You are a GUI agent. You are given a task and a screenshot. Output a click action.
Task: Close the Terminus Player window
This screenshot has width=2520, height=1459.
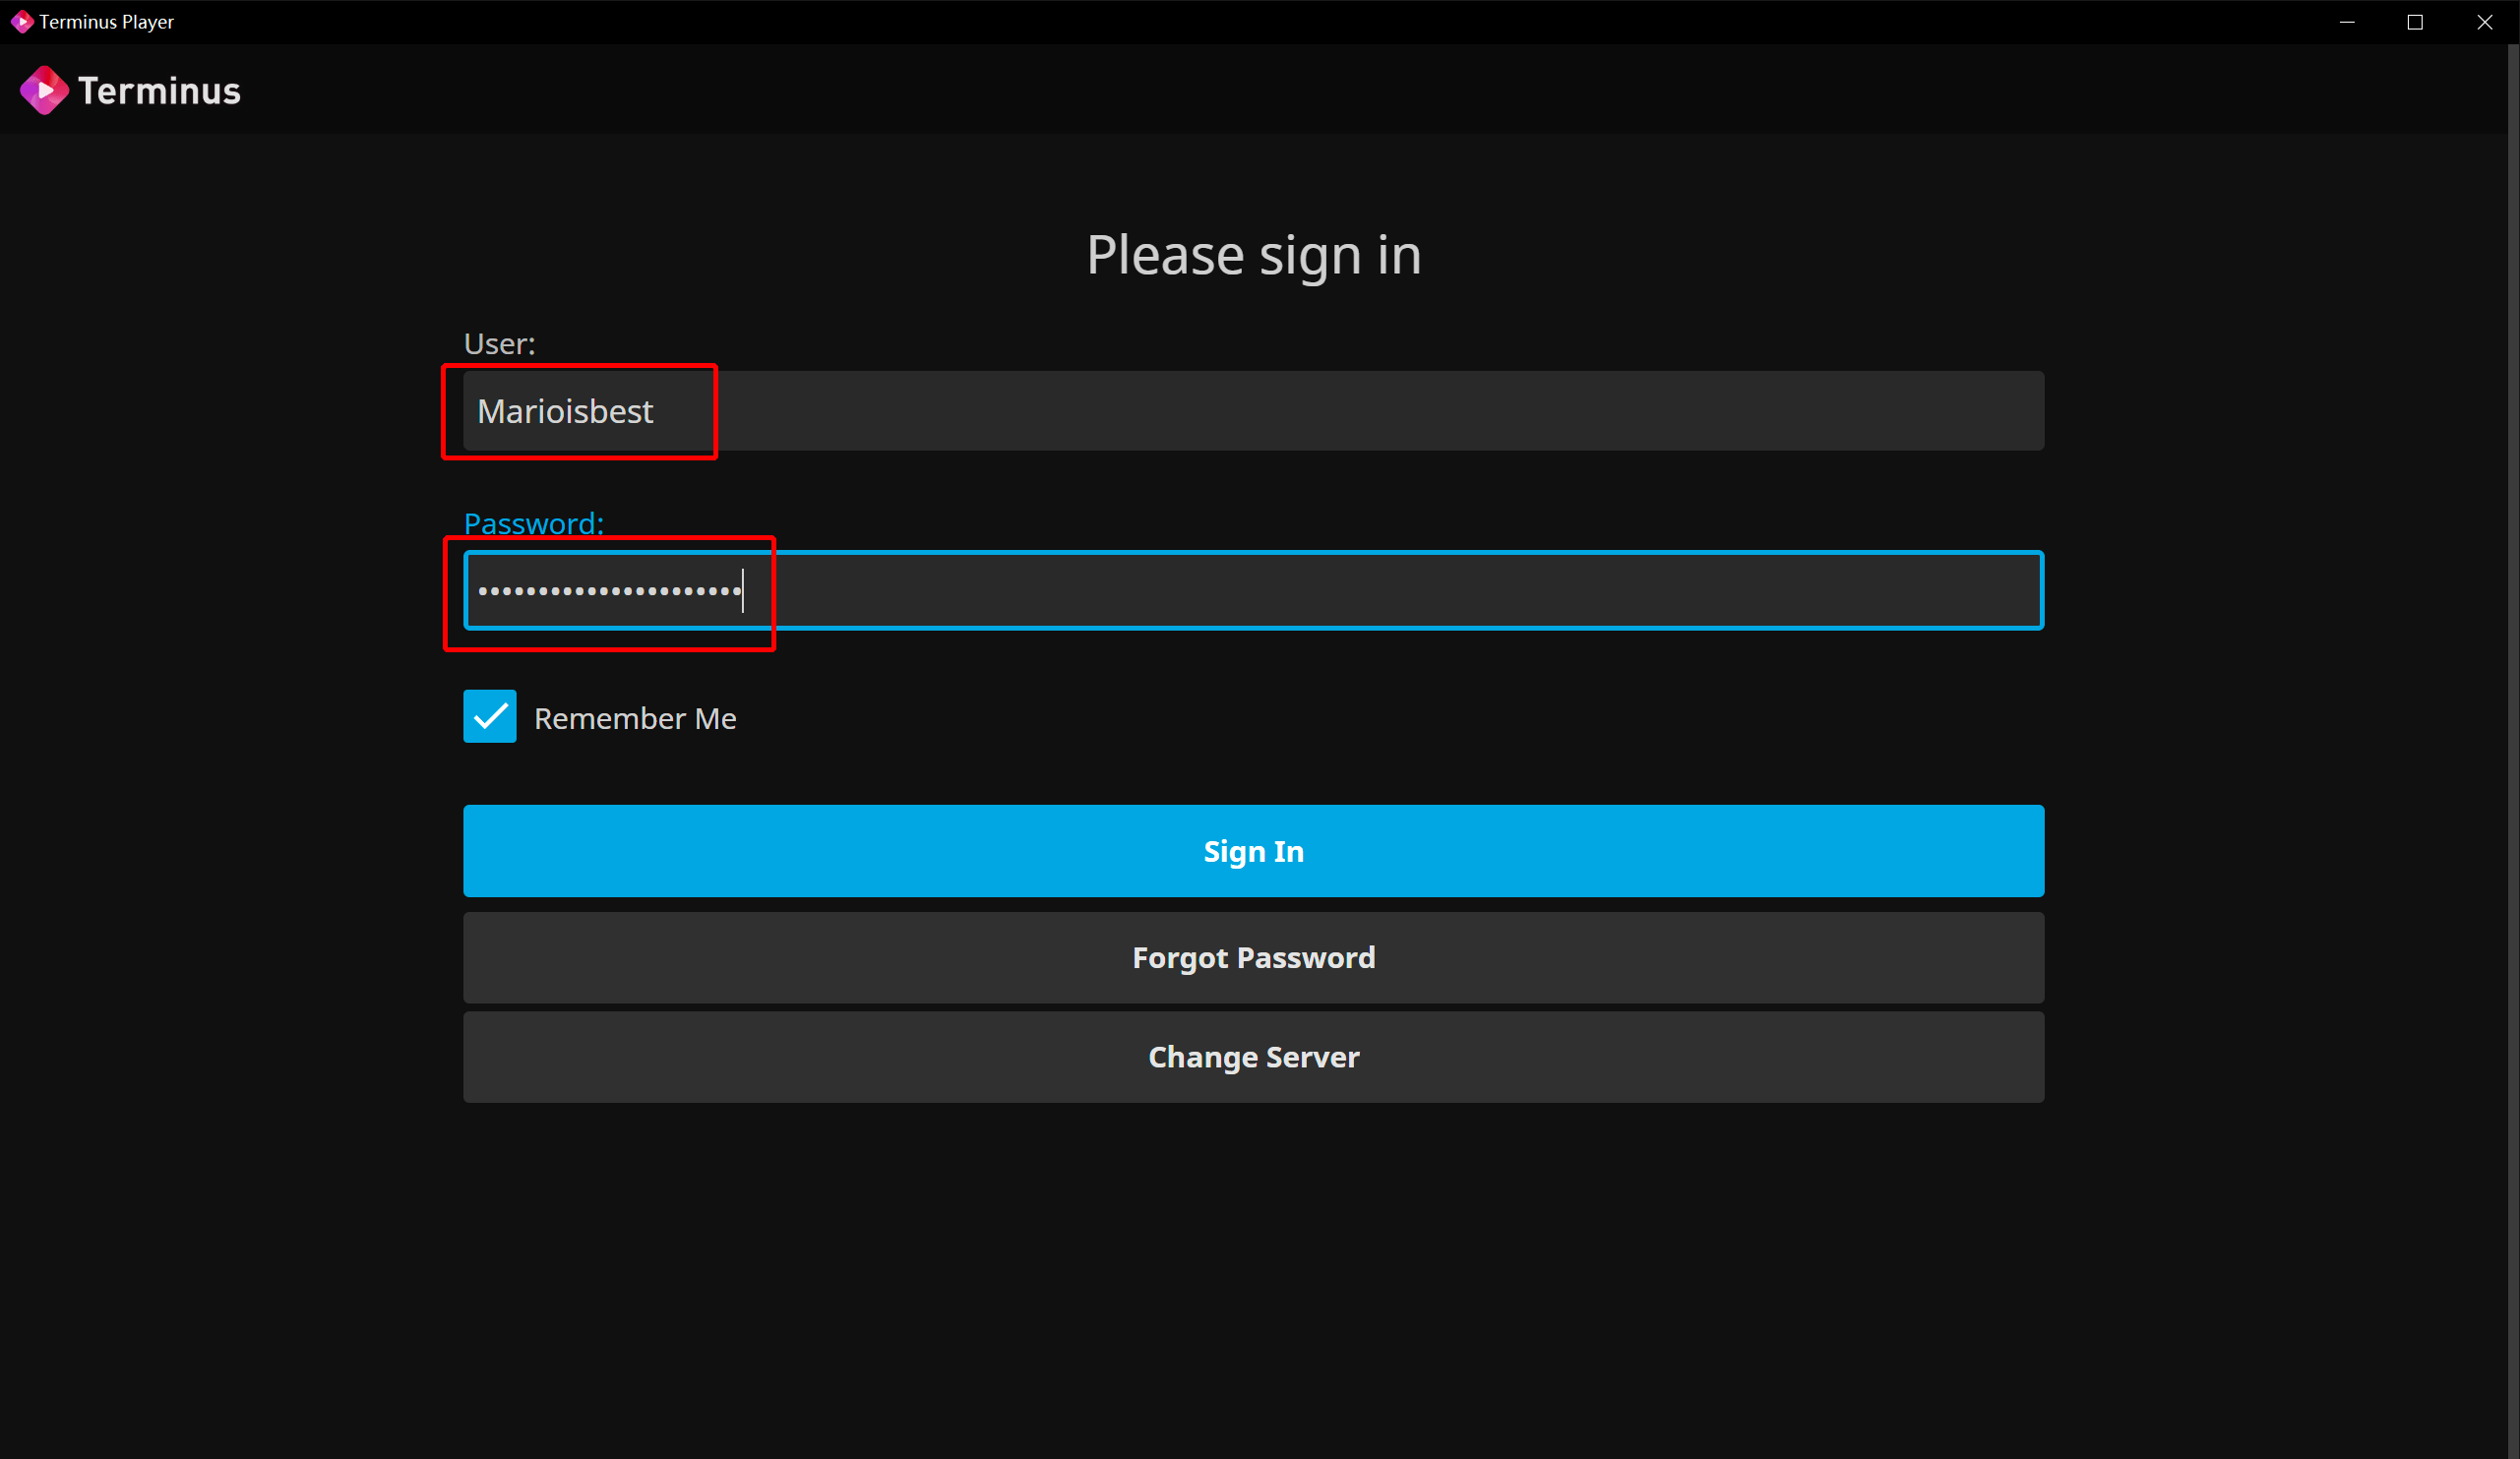point(2484,22)
